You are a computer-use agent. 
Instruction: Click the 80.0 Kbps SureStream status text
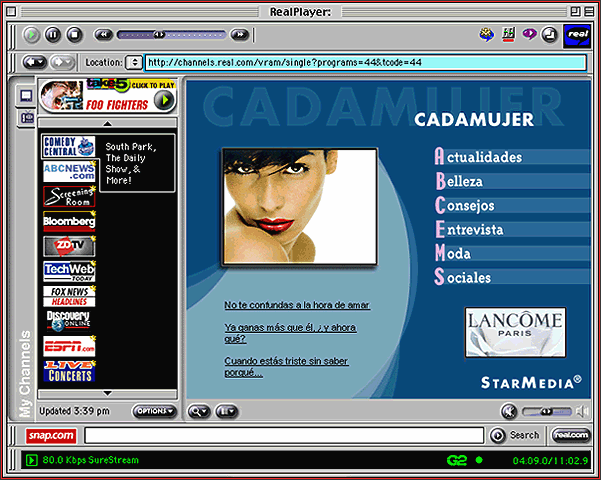[90, 460]
